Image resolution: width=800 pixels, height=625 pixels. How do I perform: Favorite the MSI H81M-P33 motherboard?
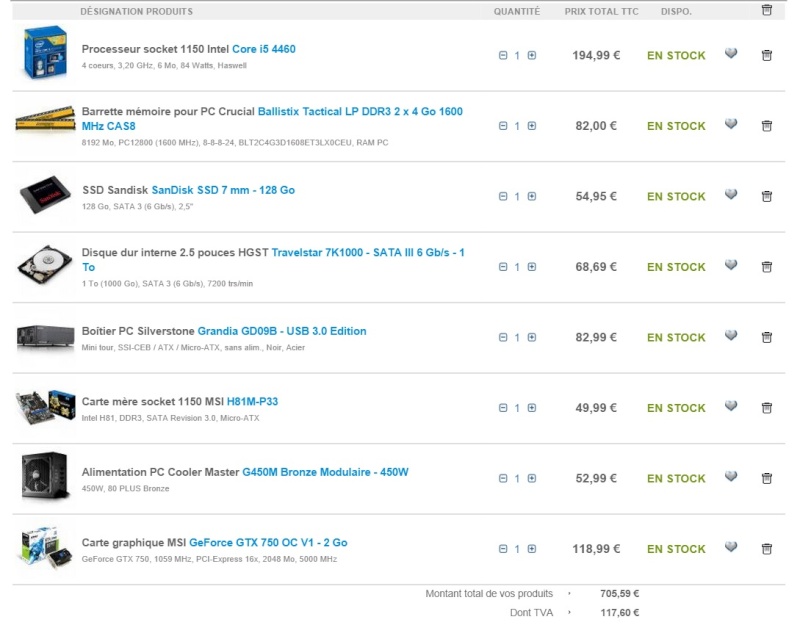(731, 405)
